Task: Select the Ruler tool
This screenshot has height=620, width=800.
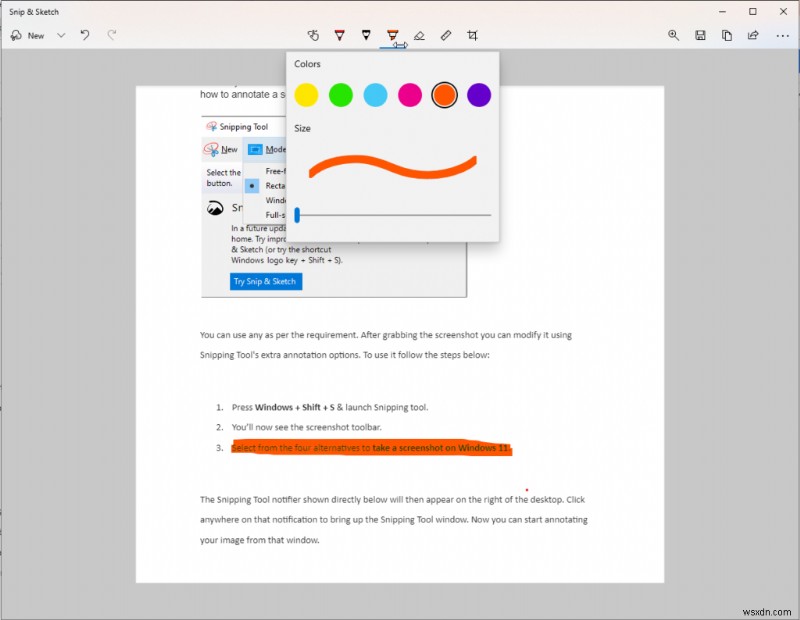Action: [447, 35]
